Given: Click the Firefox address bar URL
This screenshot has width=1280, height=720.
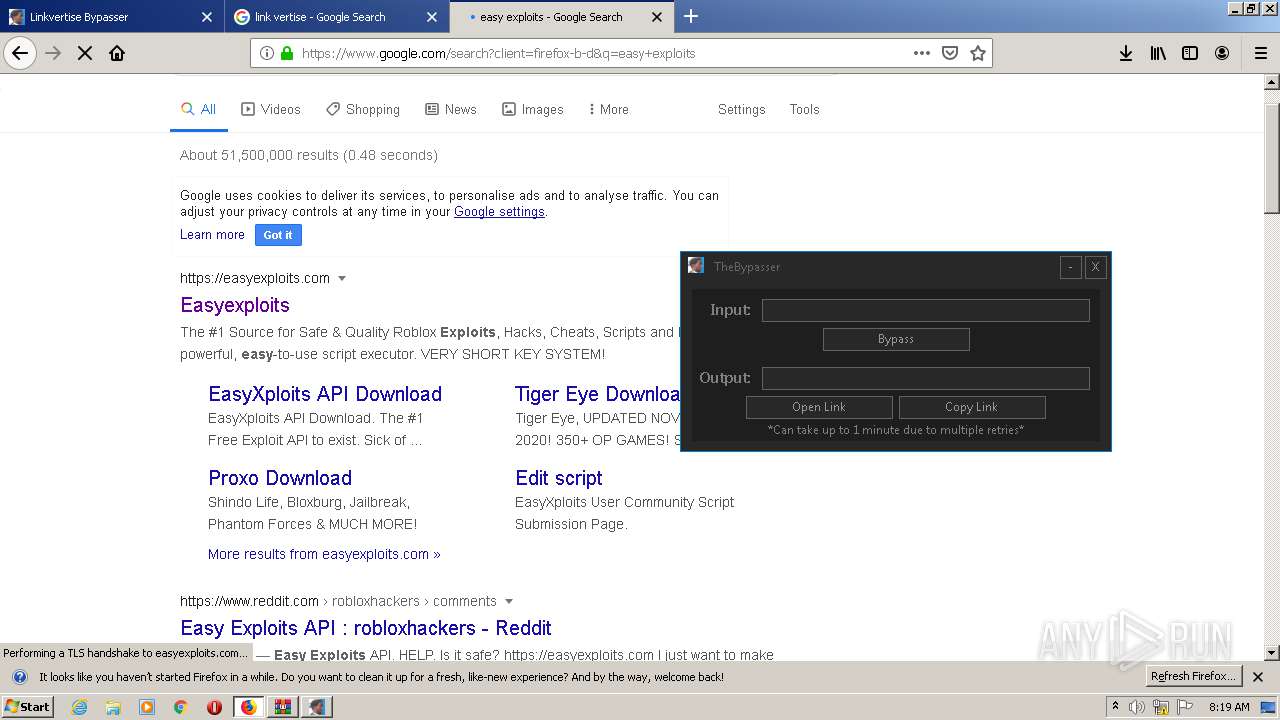Looking at the screenshot, I should tap(498, 53).
